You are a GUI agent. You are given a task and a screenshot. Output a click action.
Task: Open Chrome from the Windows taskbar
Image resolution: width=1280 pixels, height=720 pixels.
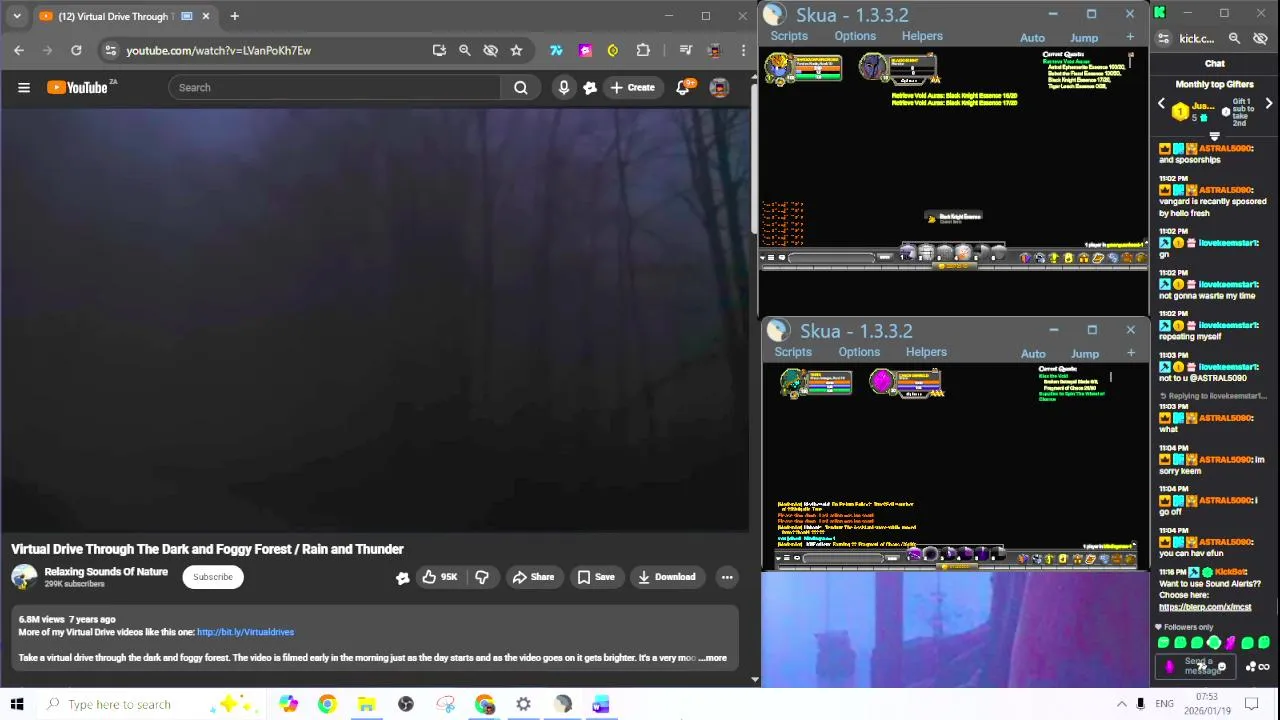(x=327, y=704)
